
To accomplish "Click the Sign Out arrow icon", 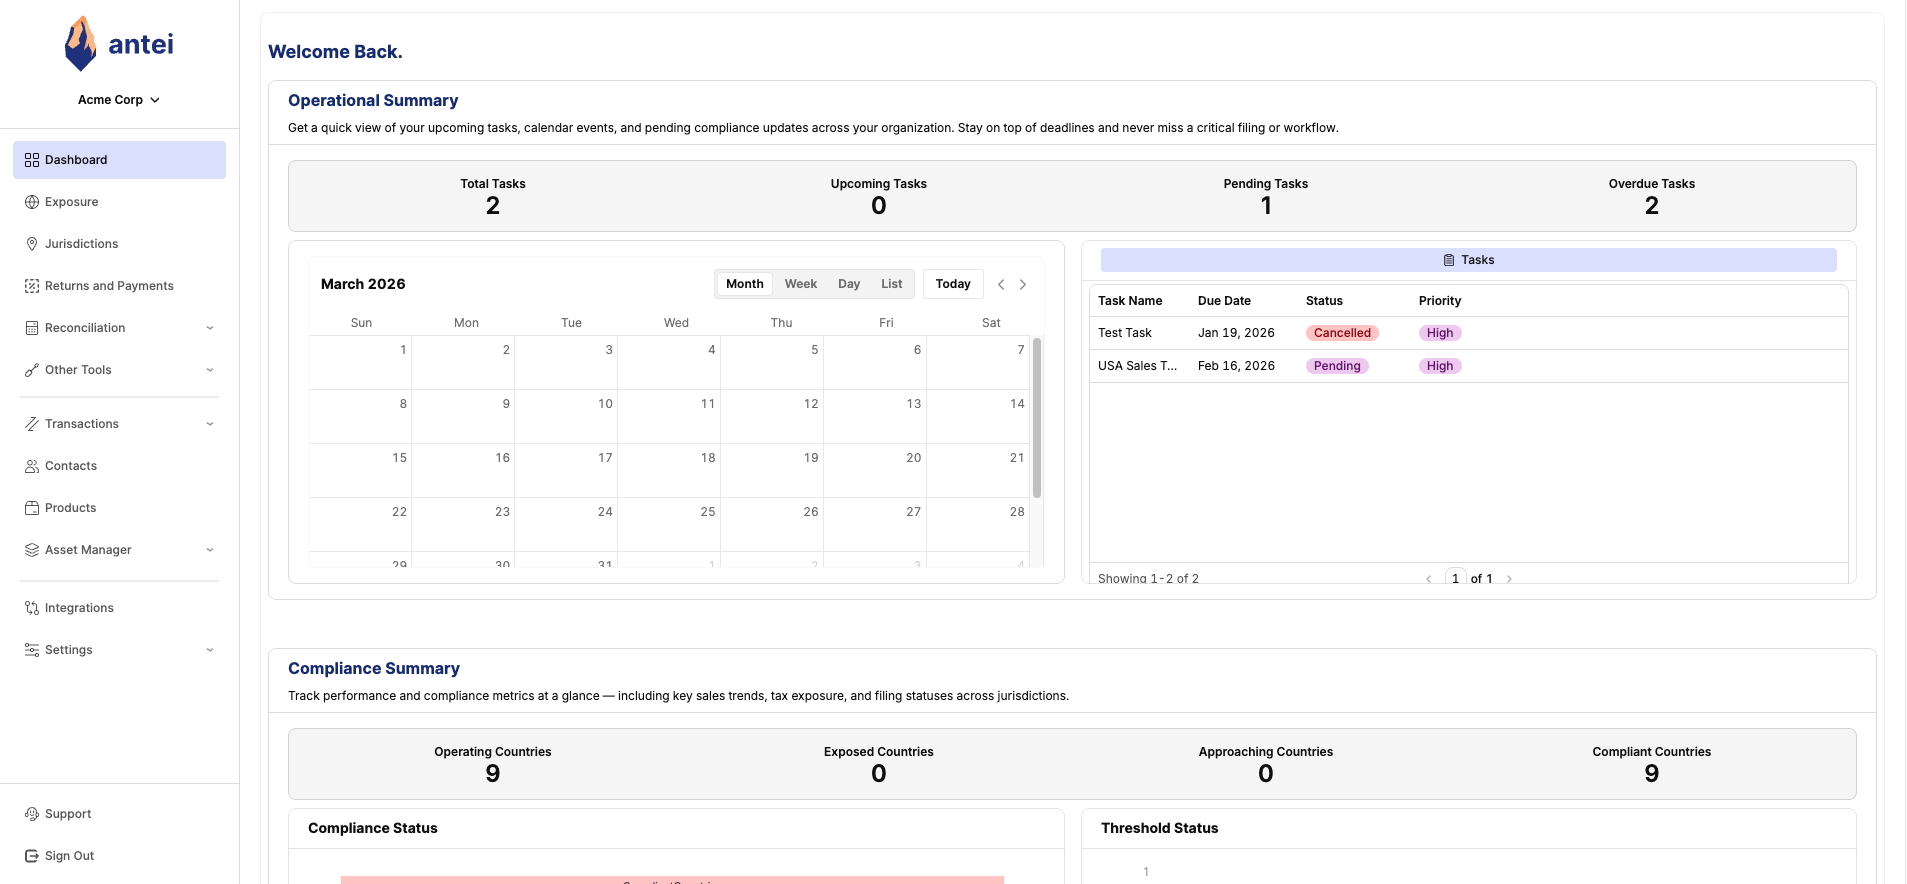I will pos(32,856).
